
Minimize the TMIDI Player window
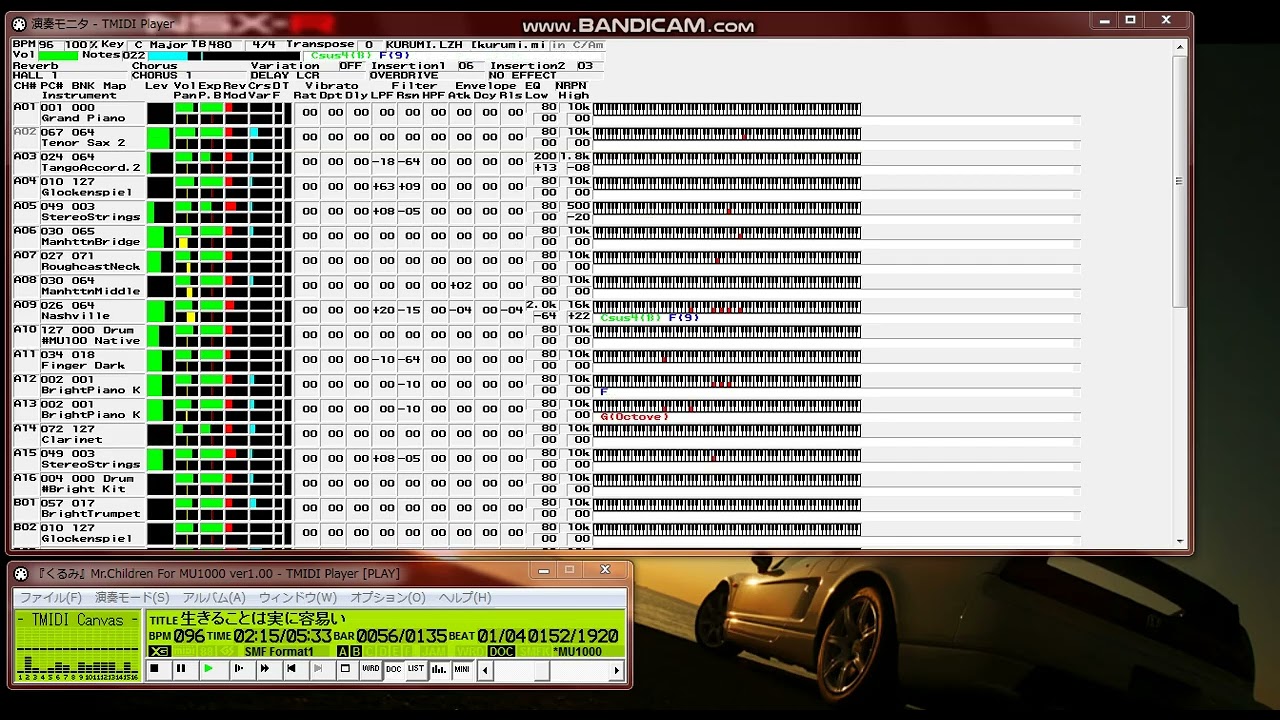[x=543, y=570]
